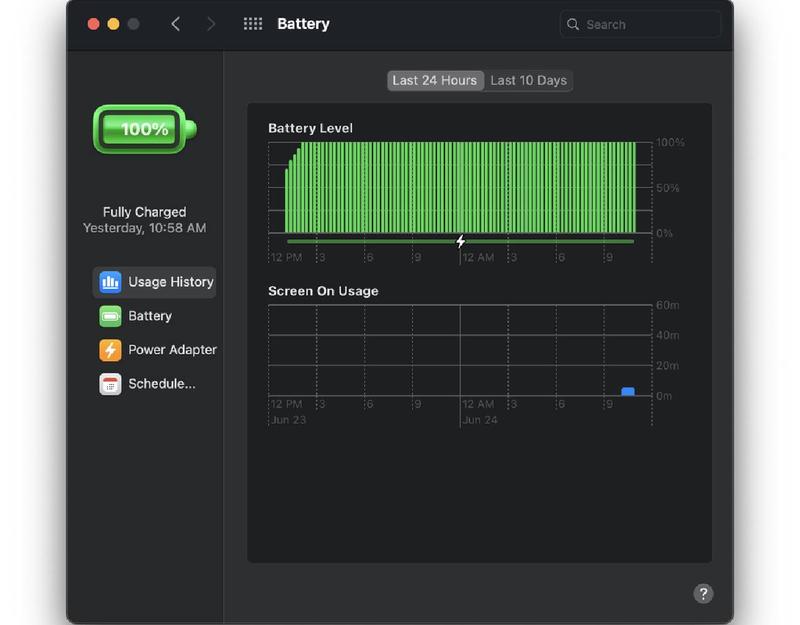Click the help question mark button
The width and height of the screenshot is (800, 625).
click(702, 593)
